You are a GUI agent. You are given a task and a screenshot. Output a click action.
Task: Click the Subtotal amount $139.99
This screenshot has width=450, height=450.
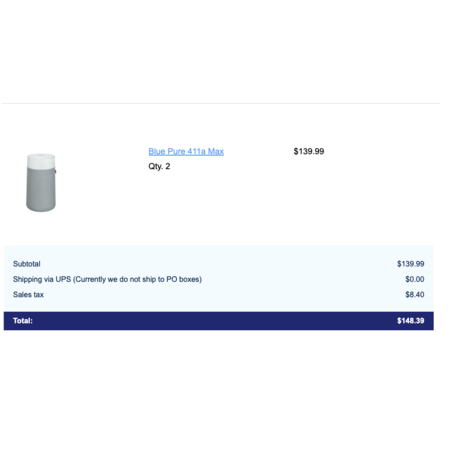pos(410,264)
